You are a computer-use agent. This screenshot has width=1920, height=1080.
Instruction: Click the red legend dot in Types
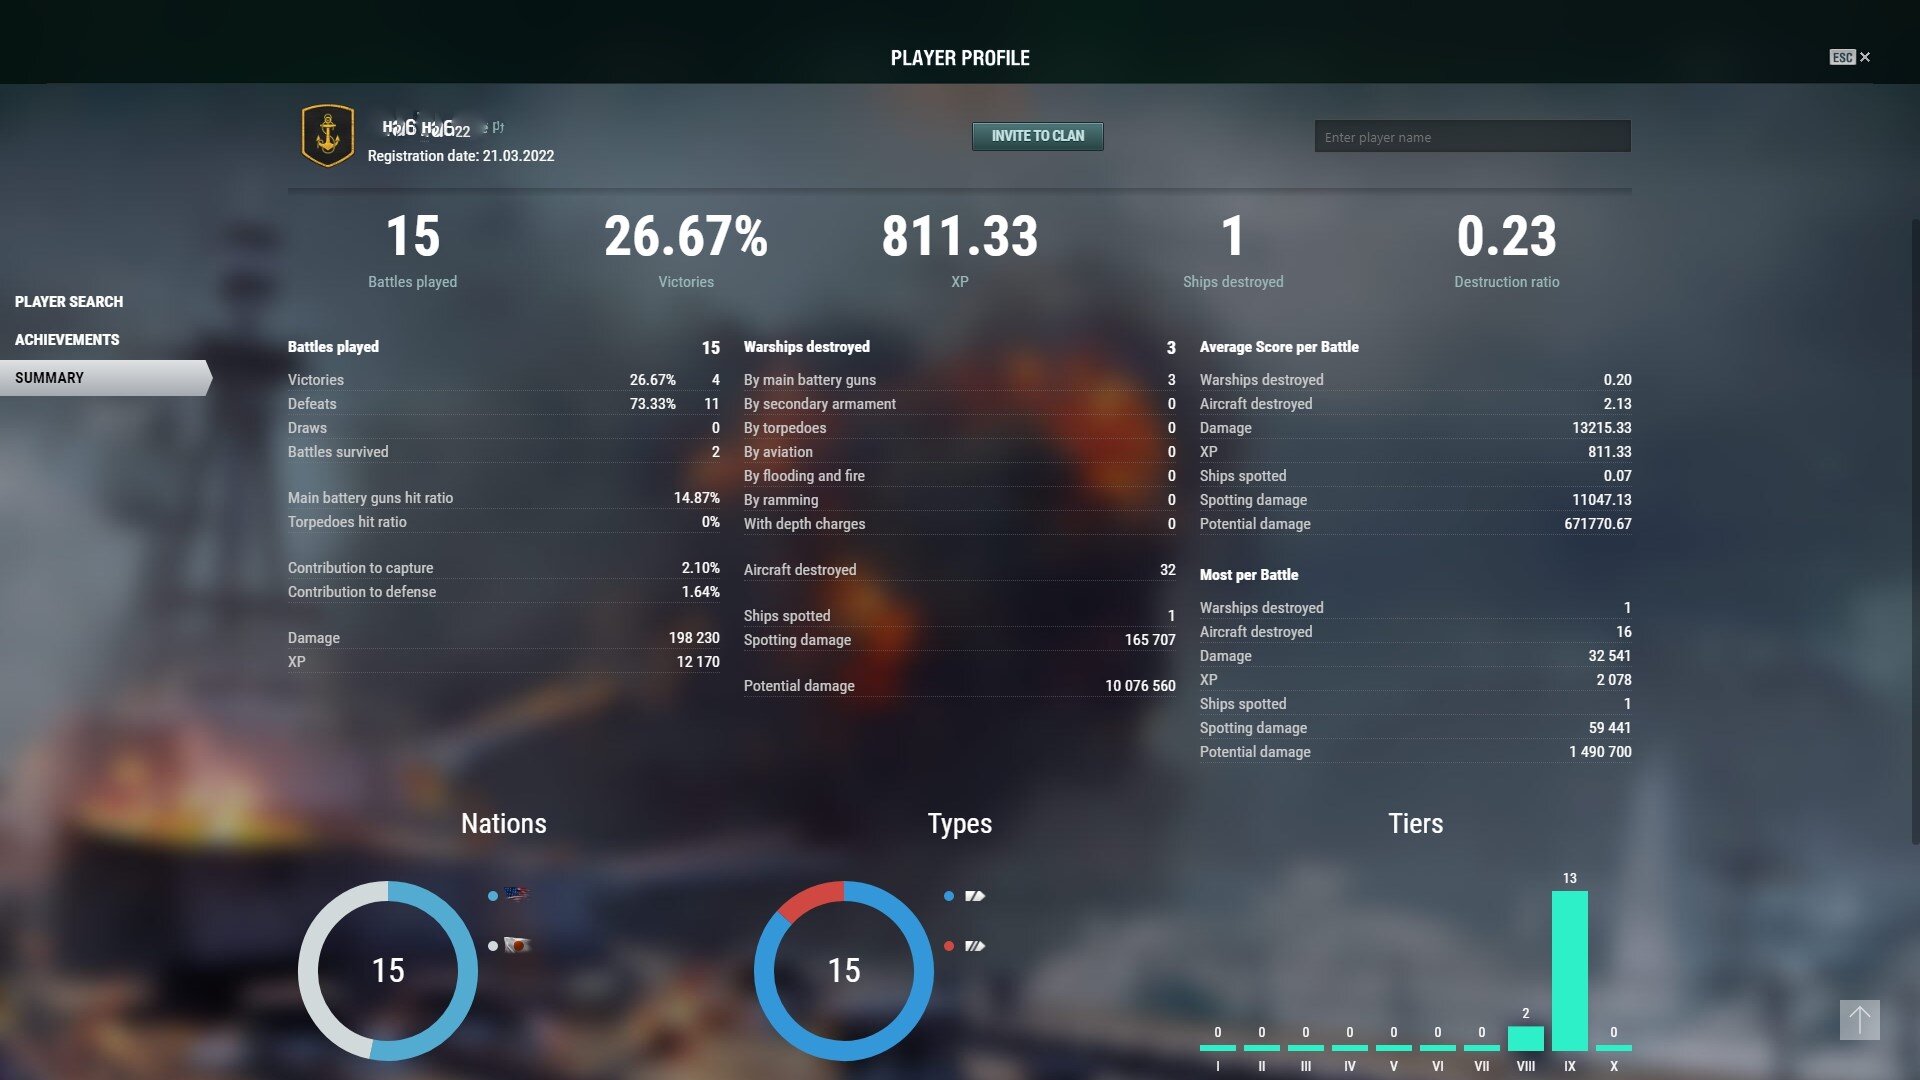(x=949, y=946)
